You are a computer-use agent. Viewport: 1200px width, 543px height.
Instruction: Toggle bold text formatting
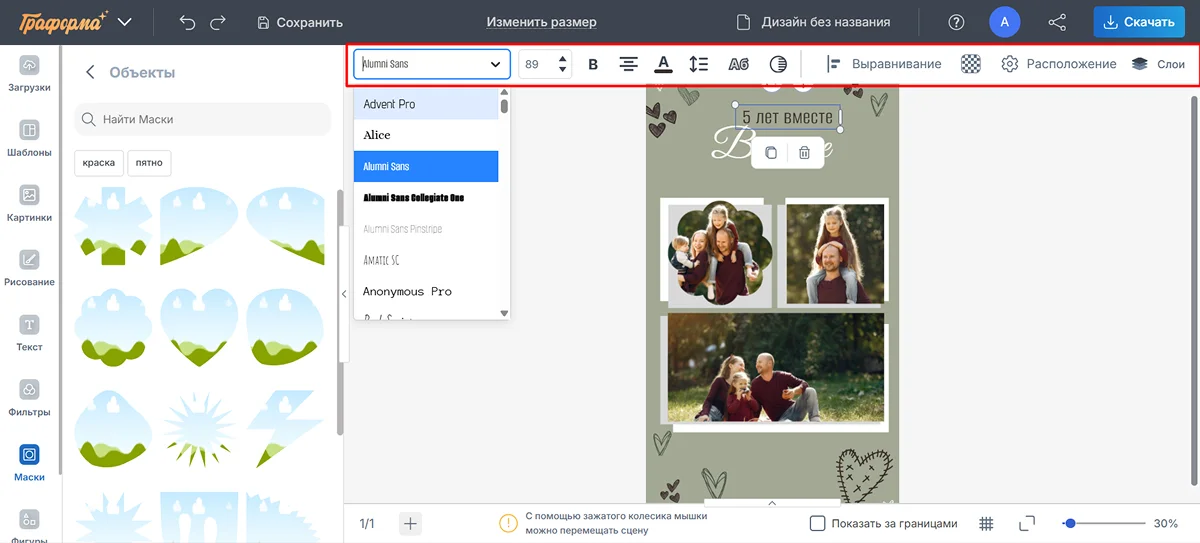click(x=593, y=65)
